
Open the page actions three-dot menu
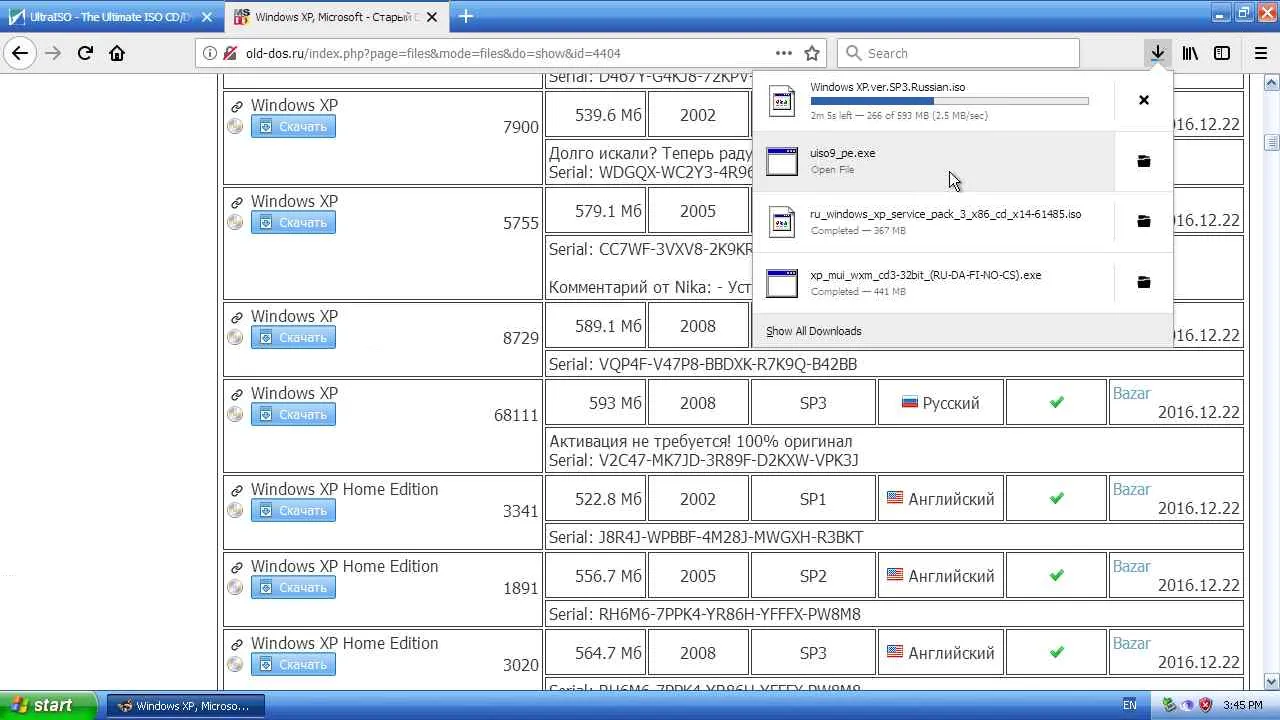[784, 53]
